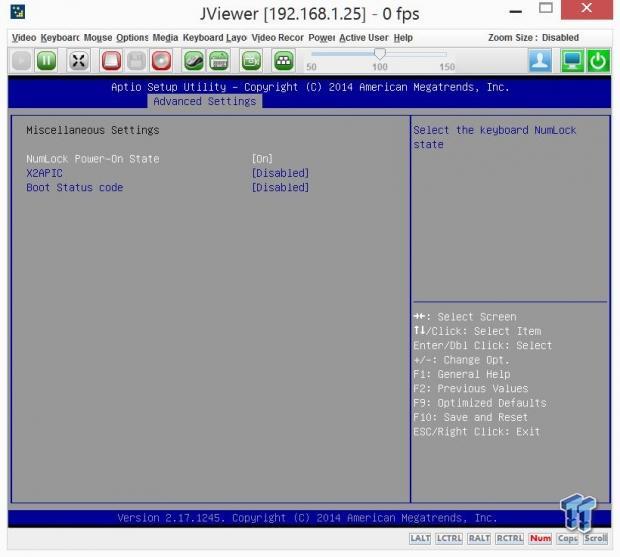Click the red hard disk redirection icon
This screenshot has width=620, height=557.
pos(111,61)
